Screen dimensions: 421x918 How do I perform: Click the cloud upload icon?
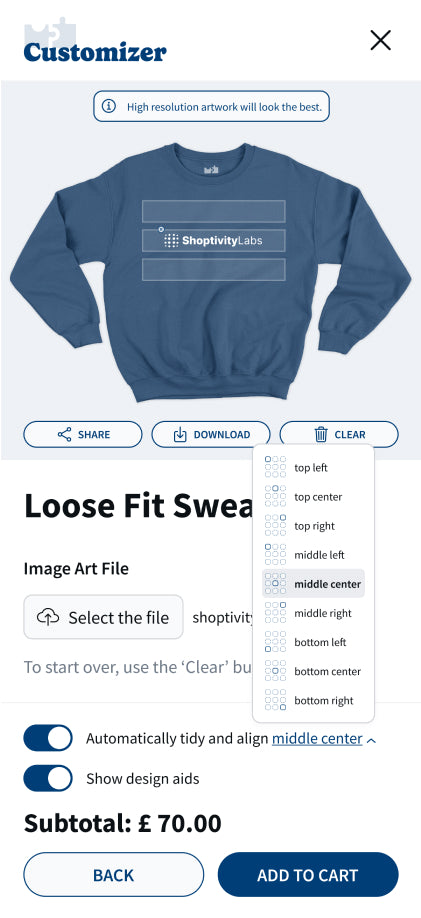(x=48, y=617)
